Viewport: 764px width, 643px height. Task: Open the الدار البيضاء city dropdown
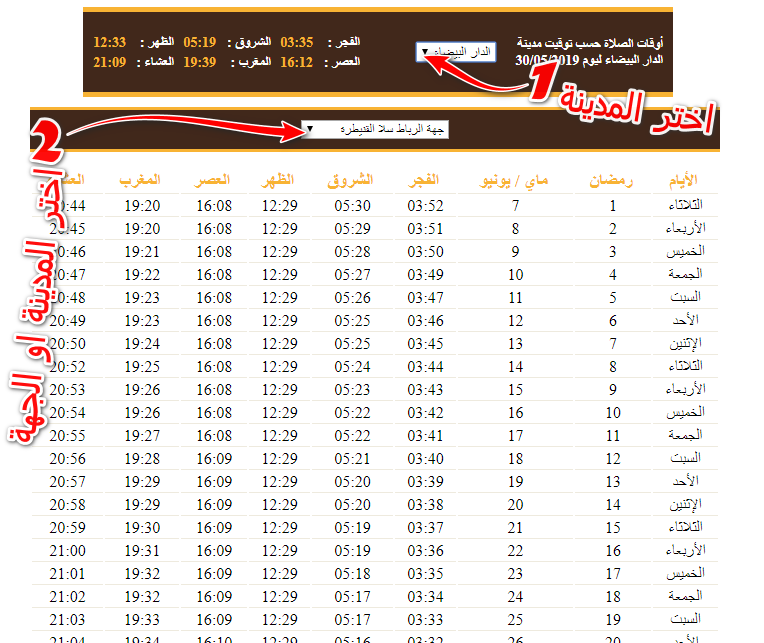pos(456,52)
